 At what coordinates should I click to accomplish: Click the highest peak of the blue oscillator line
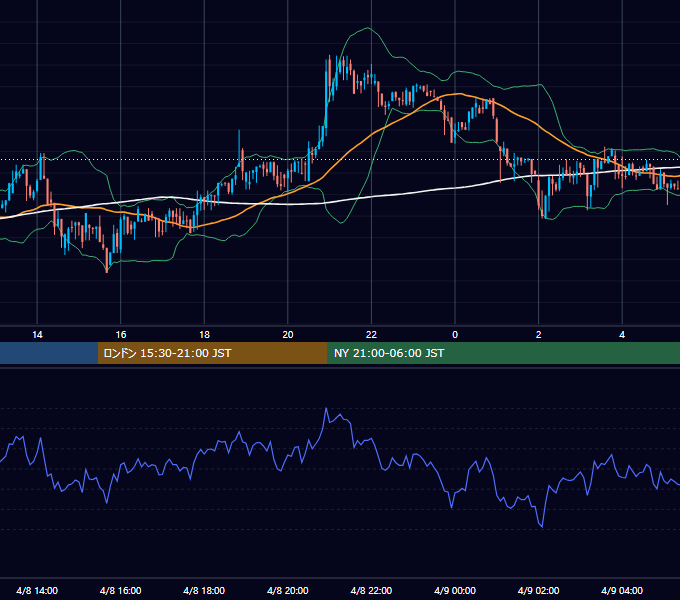[x=326, y=408]
